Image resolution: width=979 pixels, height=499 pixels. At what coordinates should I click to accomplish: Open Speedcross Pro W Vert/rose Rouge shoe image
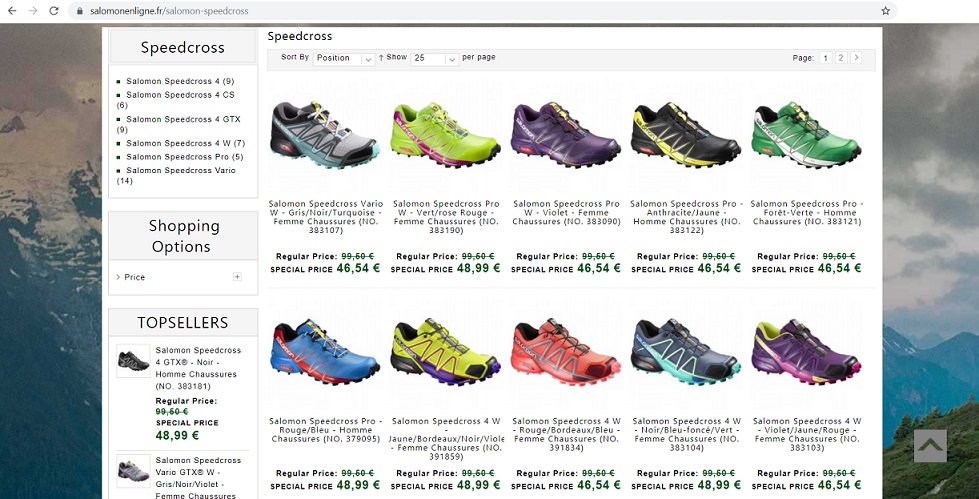tap(446, 135)
